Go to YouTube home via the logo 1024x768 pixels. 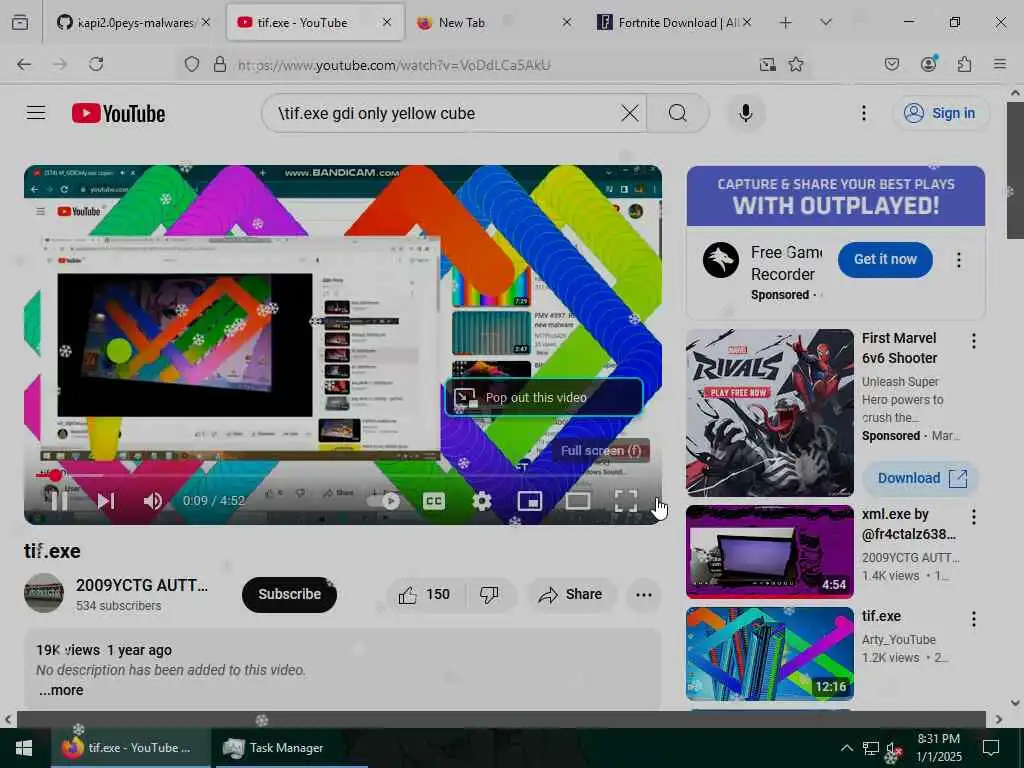coord(118,114)
